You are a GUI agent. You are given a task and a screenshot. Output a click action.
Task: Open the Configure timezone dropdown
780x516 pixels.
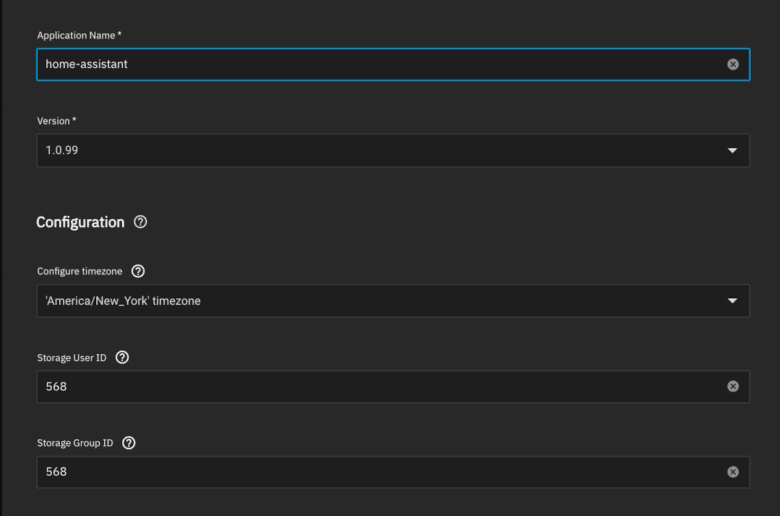coord(393,301)
